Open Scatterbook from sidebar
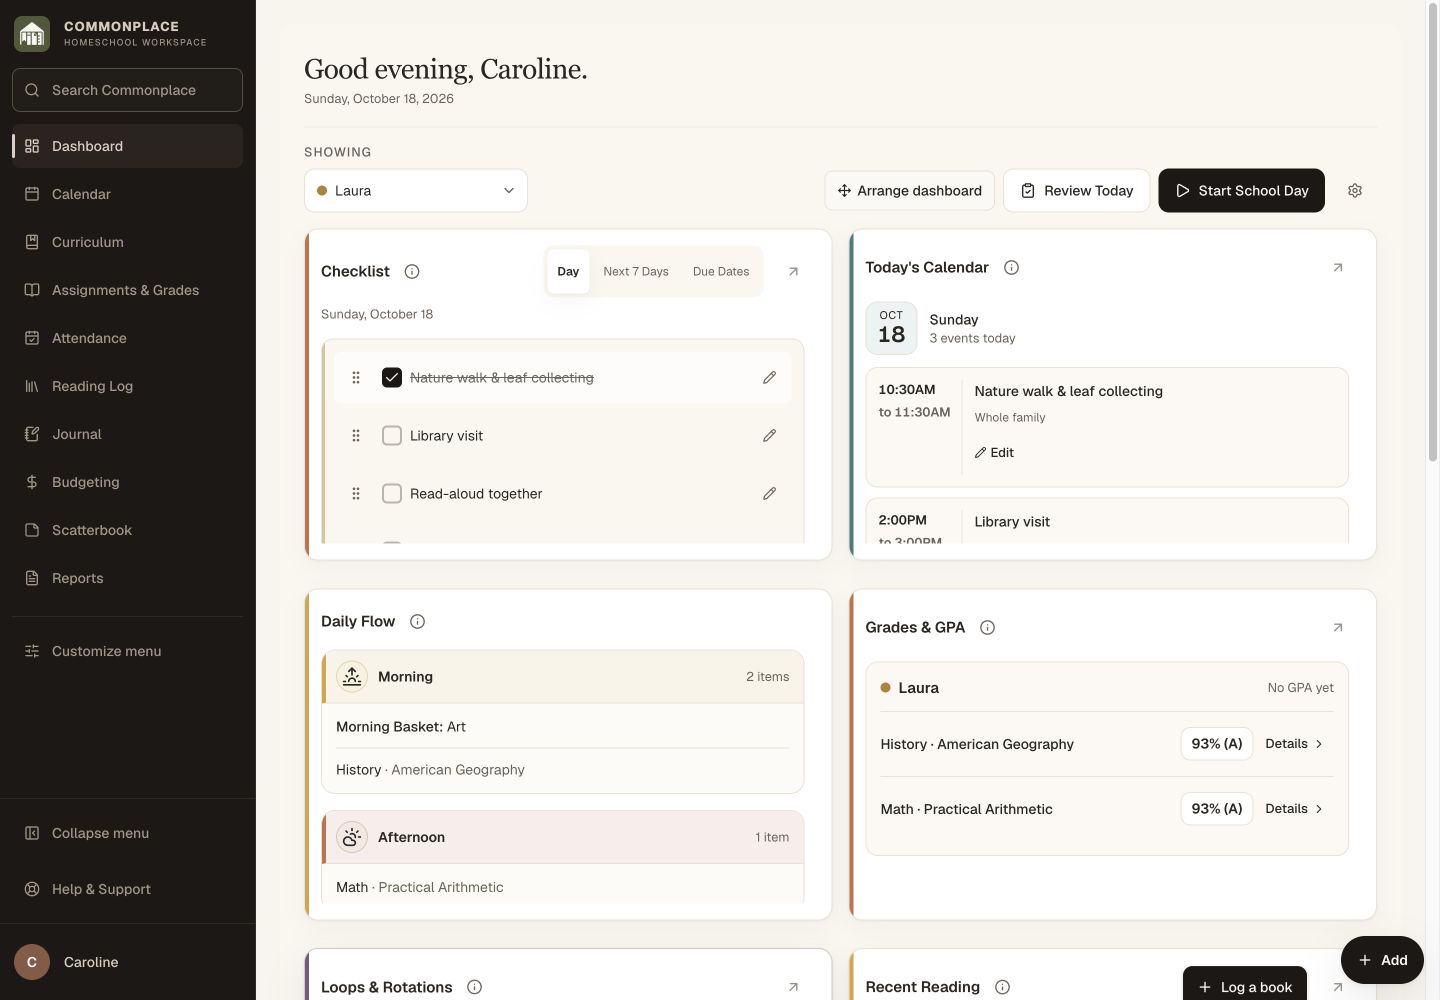 127,530
